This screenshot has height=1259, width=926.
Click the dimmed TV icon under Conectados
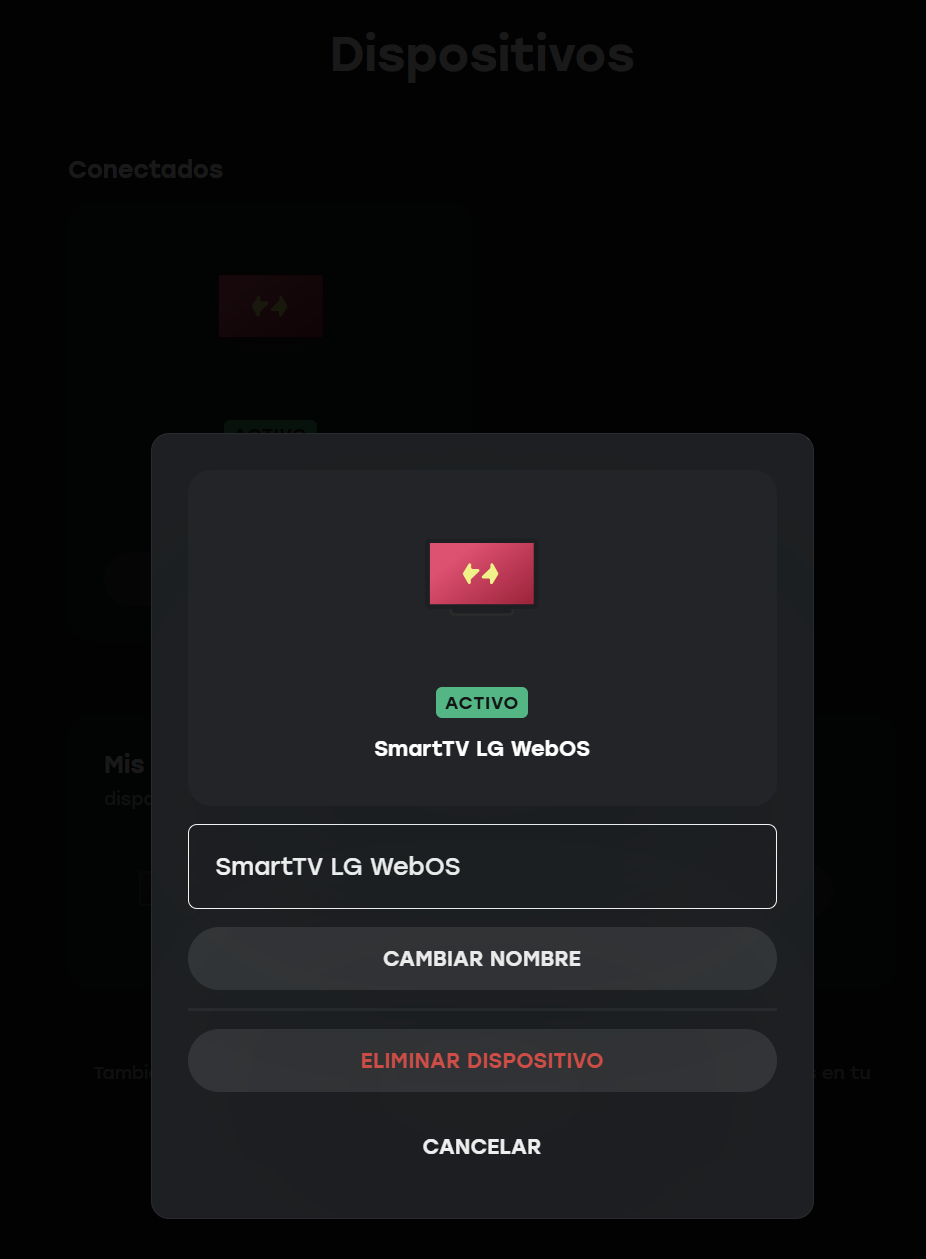pos(271,306)
